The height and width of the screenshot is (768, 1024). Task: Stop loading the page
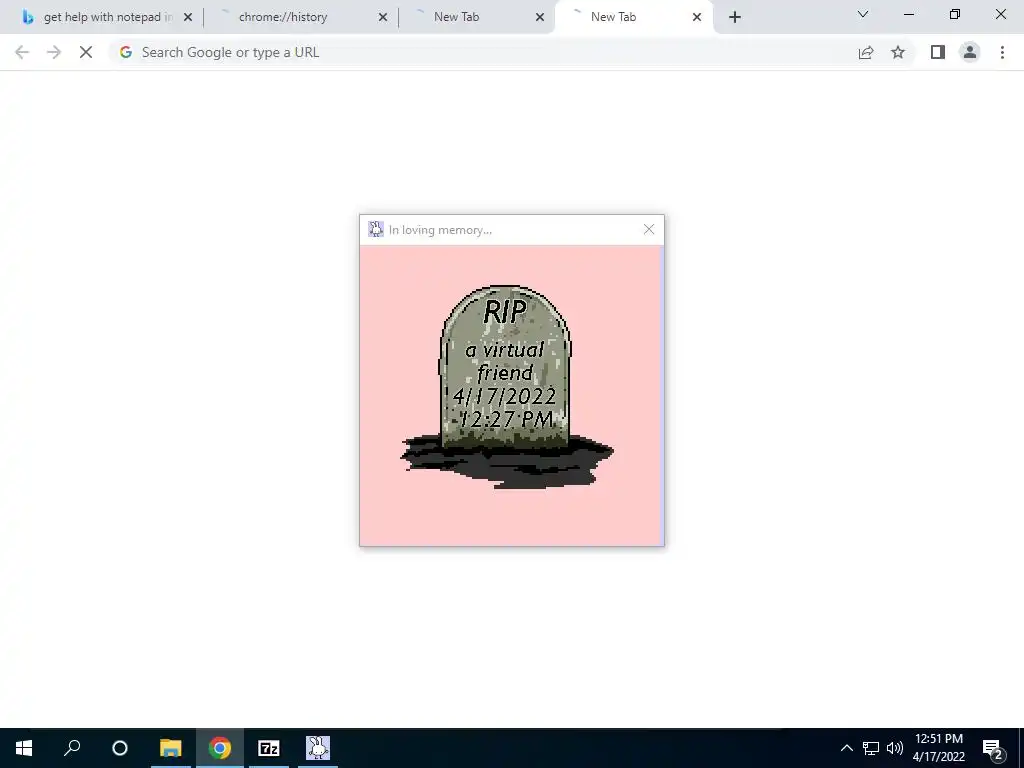[x=86, y=52]
